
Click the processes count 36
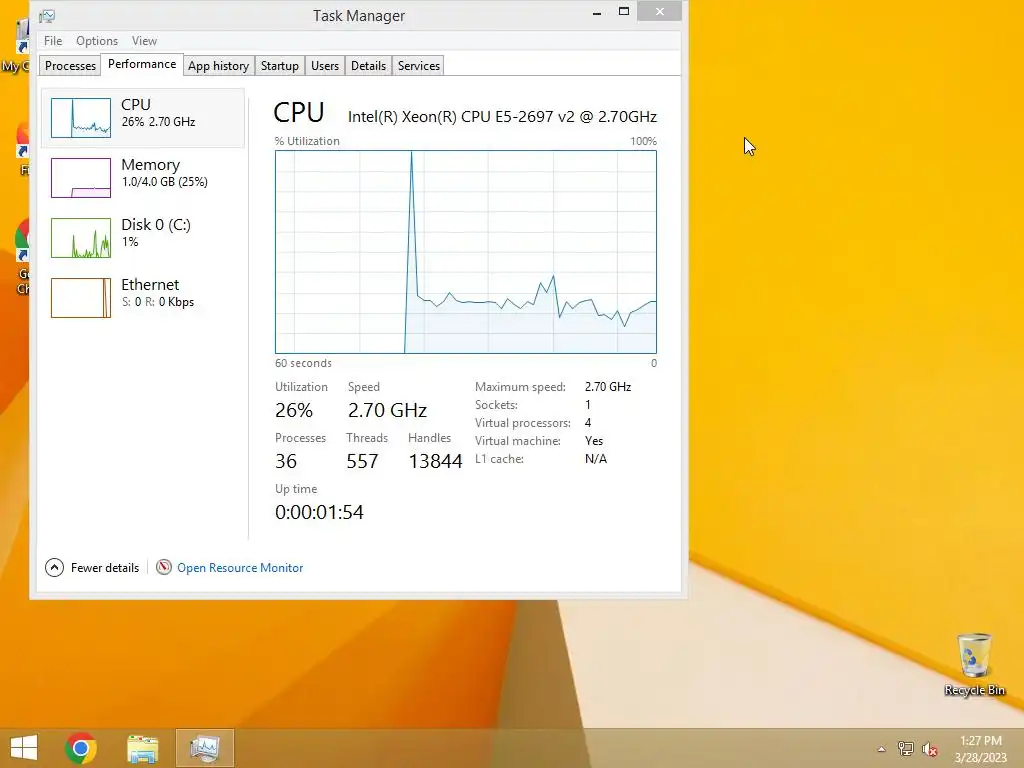click(286, 461)
